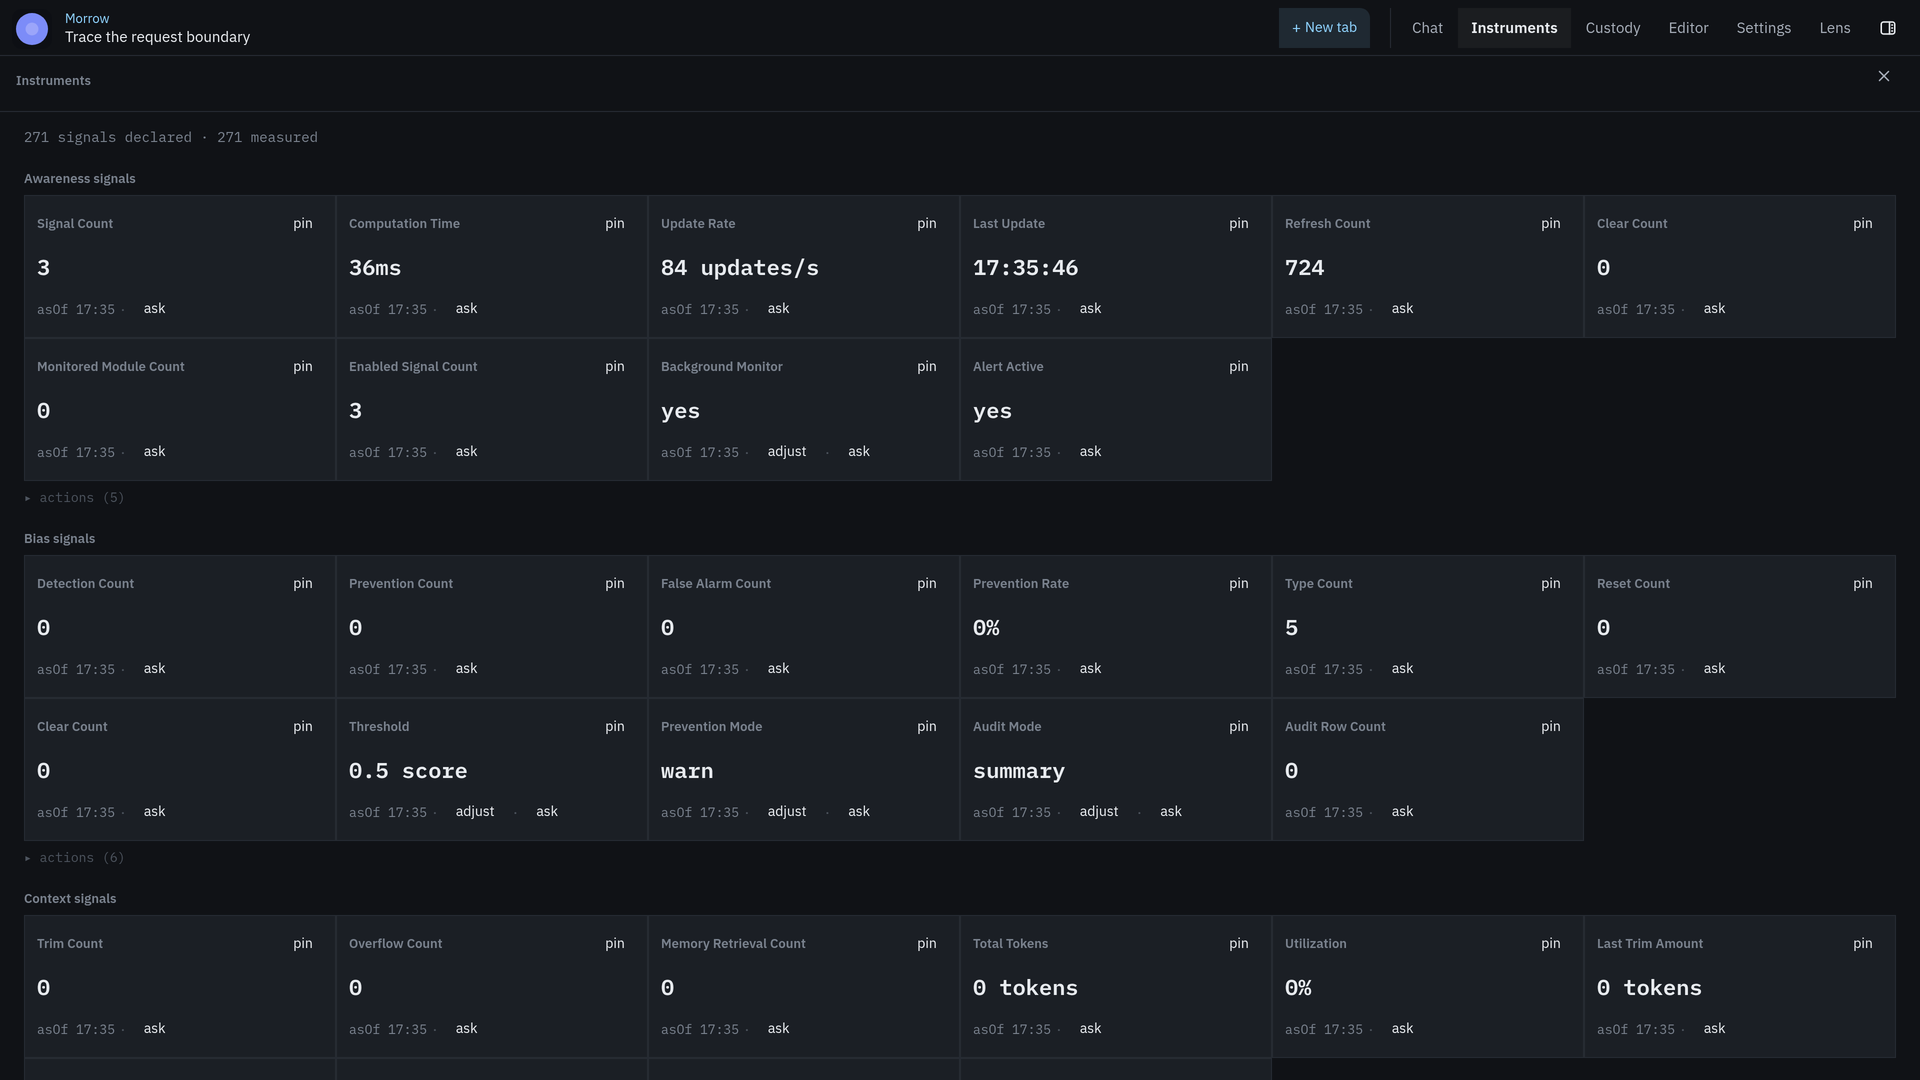Ask about Type Count
Screen dimensions: 1920x1080
coord(1403,668)
